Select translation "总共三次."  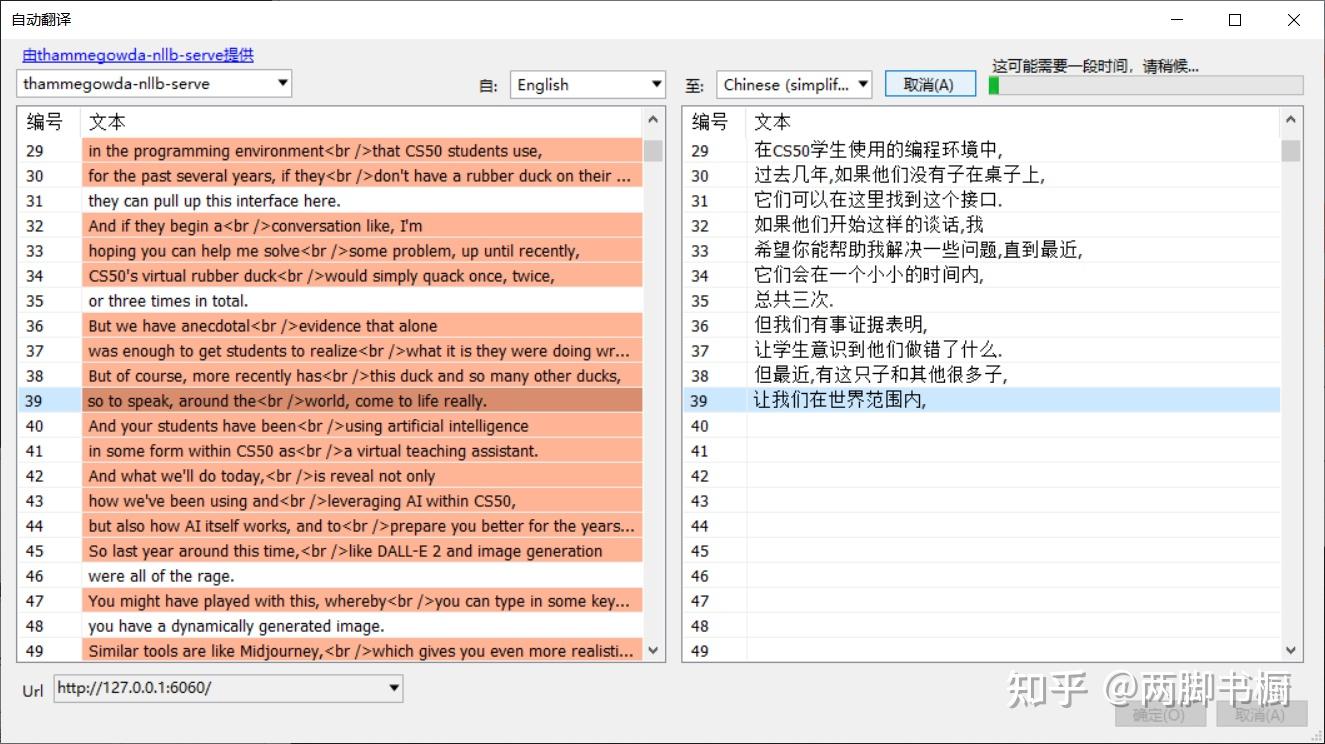point(982,301)
